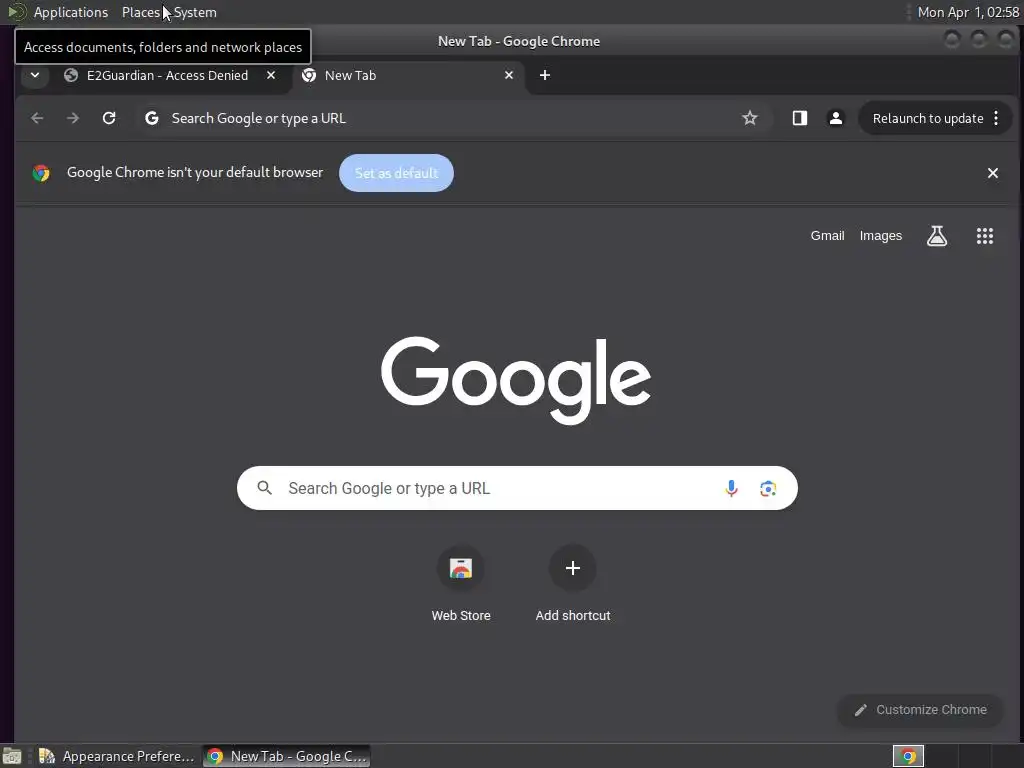The width and height of the screenshot is (1024, 768).
Task: Select the New Tab tab
Action: (x=408, y=75)
